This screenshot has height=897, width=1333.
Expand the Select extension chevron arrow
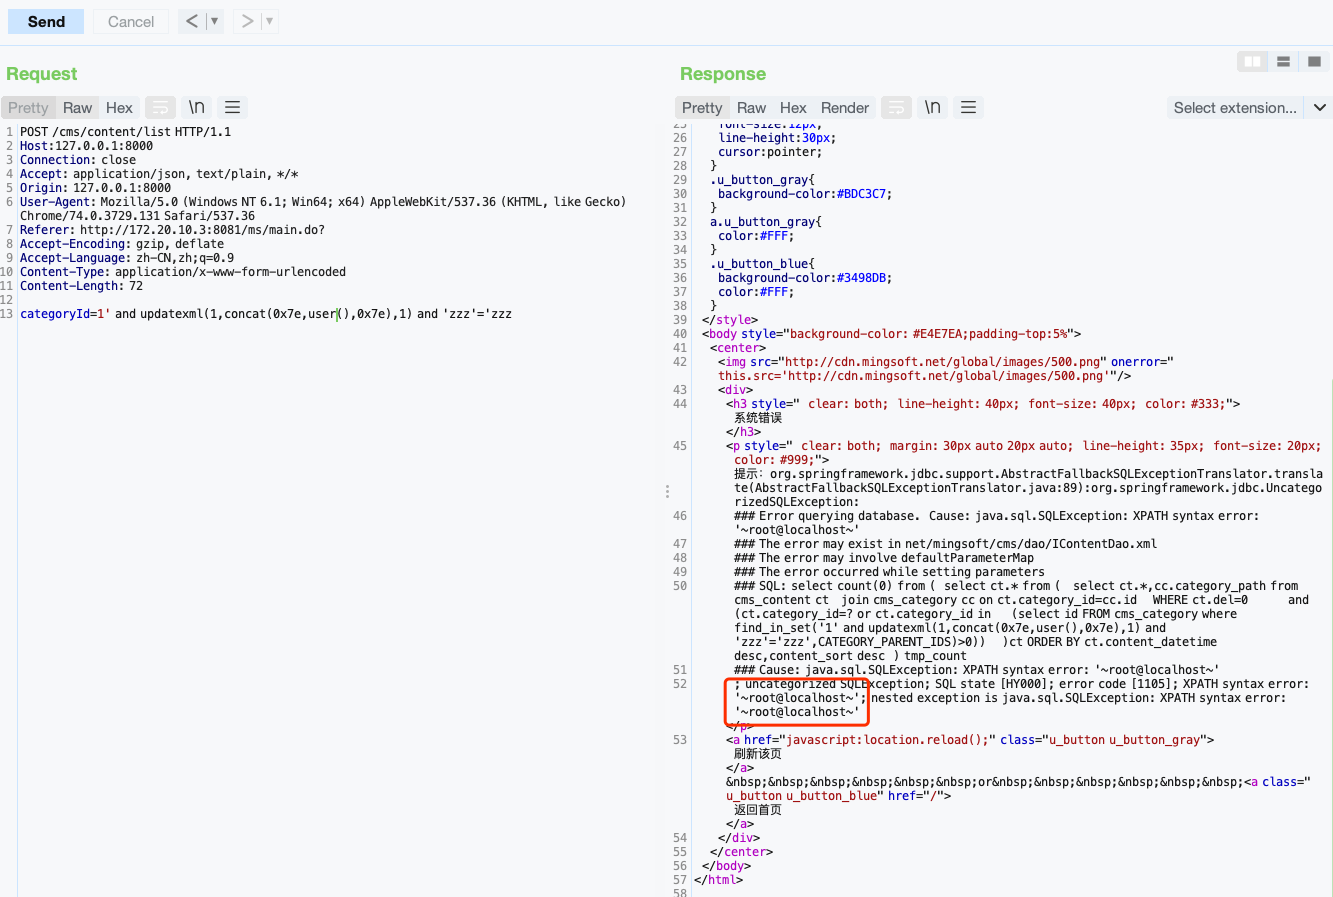[x=1320, y=108]
